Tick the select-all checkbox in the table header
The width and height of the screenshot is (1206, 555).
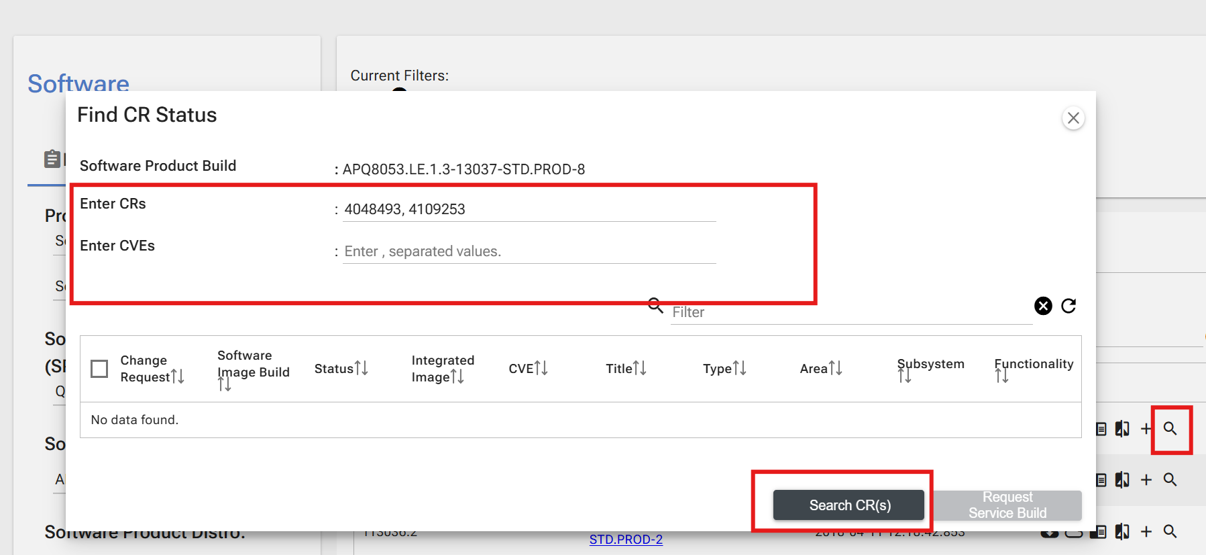point(99,369)
